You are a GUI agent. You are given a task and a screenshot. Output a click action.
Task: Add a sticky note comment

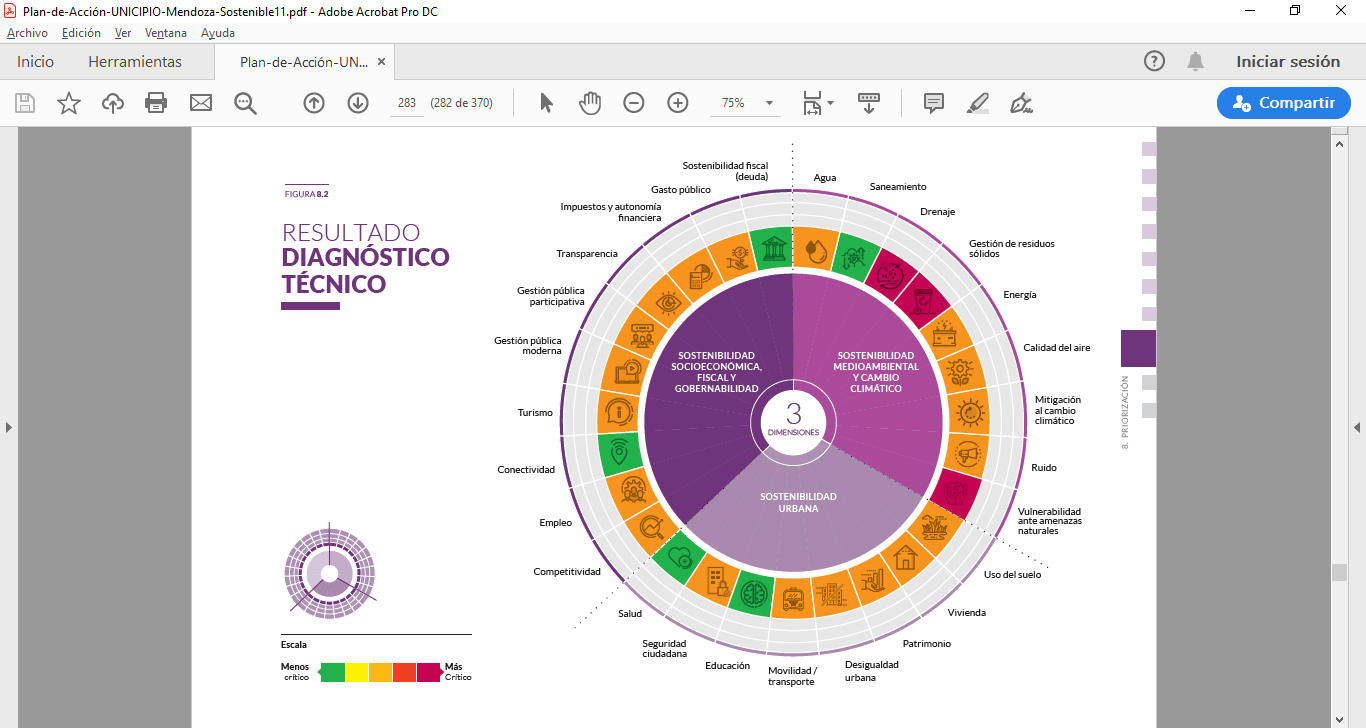(x=934, y=102)
